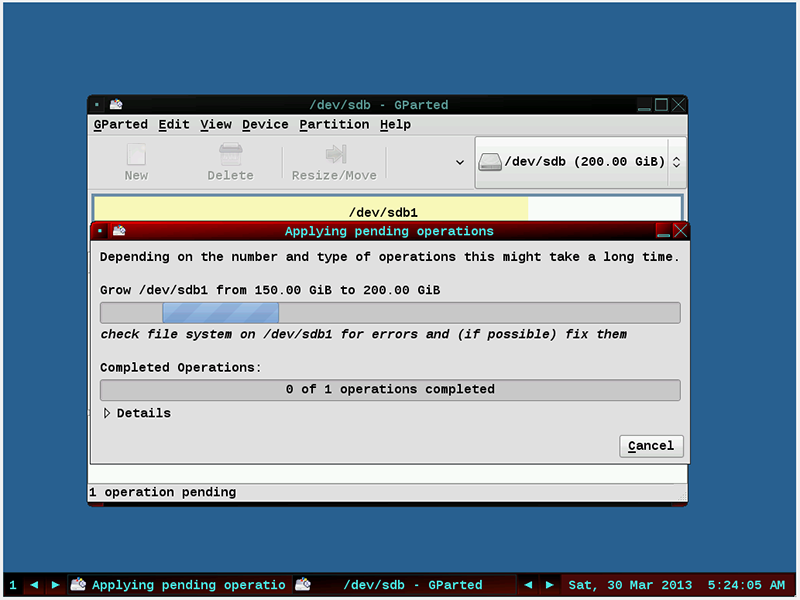Open the /dev/sdb device selector combo box
The image size is (800, 600).
click(x=581, y=162)
